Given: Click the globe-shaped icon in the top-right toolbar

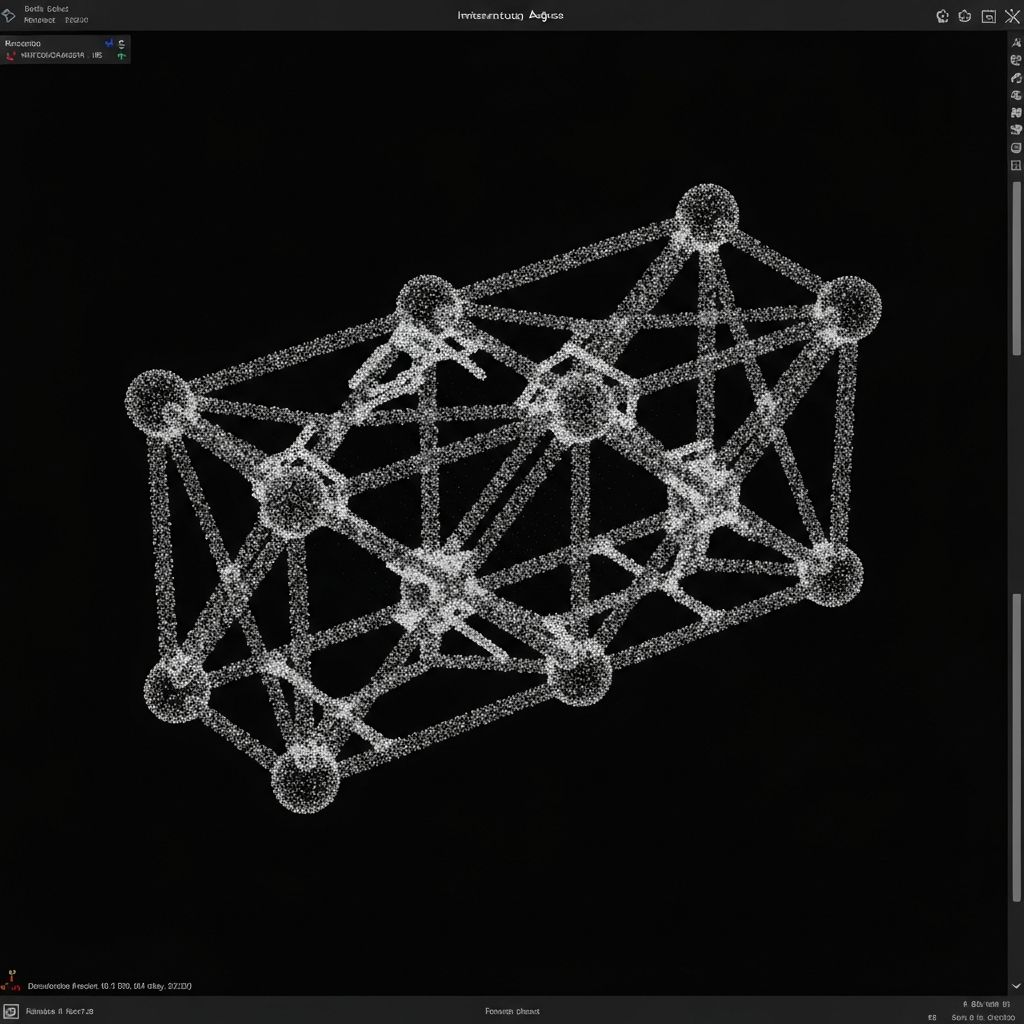Looking at the screenshot, I should [941, 16].
